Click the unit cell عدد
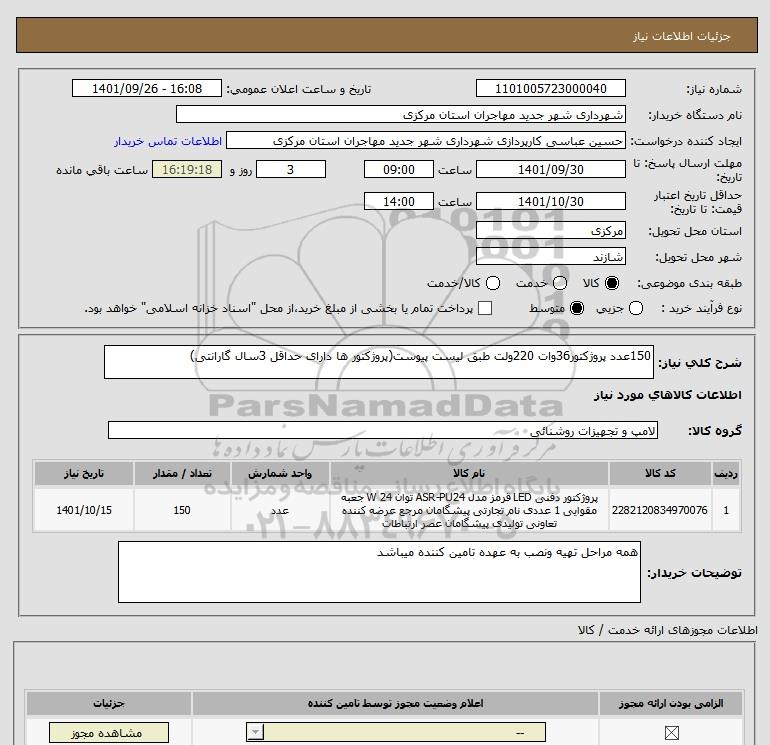 [280, 510]
